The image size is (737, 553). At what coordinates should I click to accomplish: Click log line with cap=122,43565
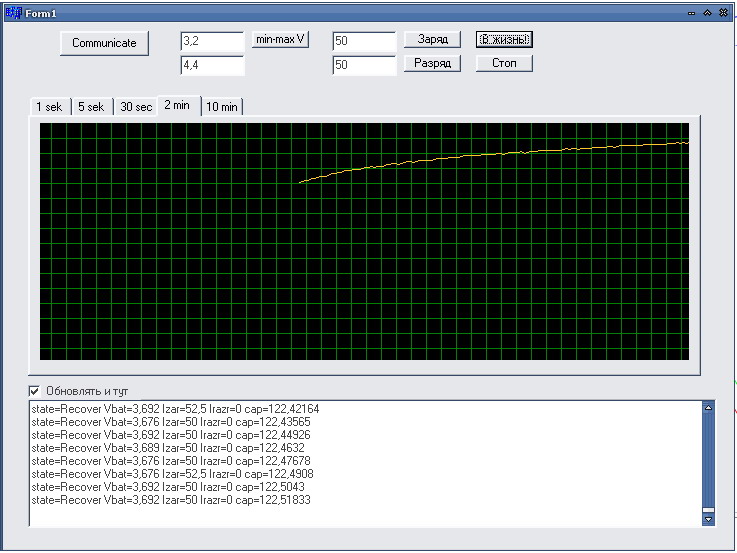coord(171,422)
